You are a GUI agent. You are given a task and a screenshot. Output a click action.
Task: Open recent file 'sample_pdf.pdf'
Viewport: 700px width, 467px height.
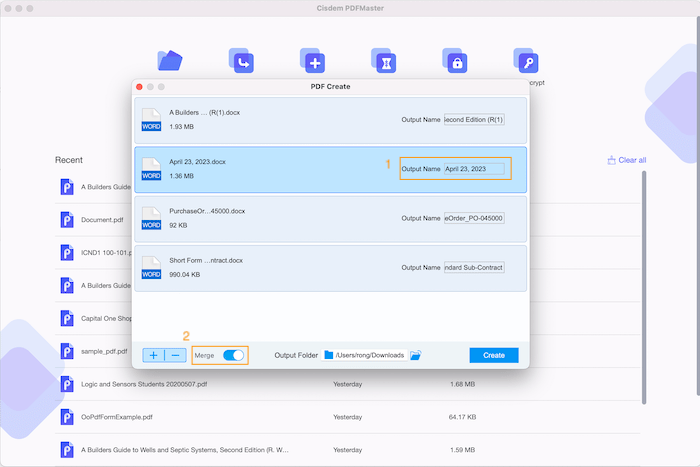(104, 351)
